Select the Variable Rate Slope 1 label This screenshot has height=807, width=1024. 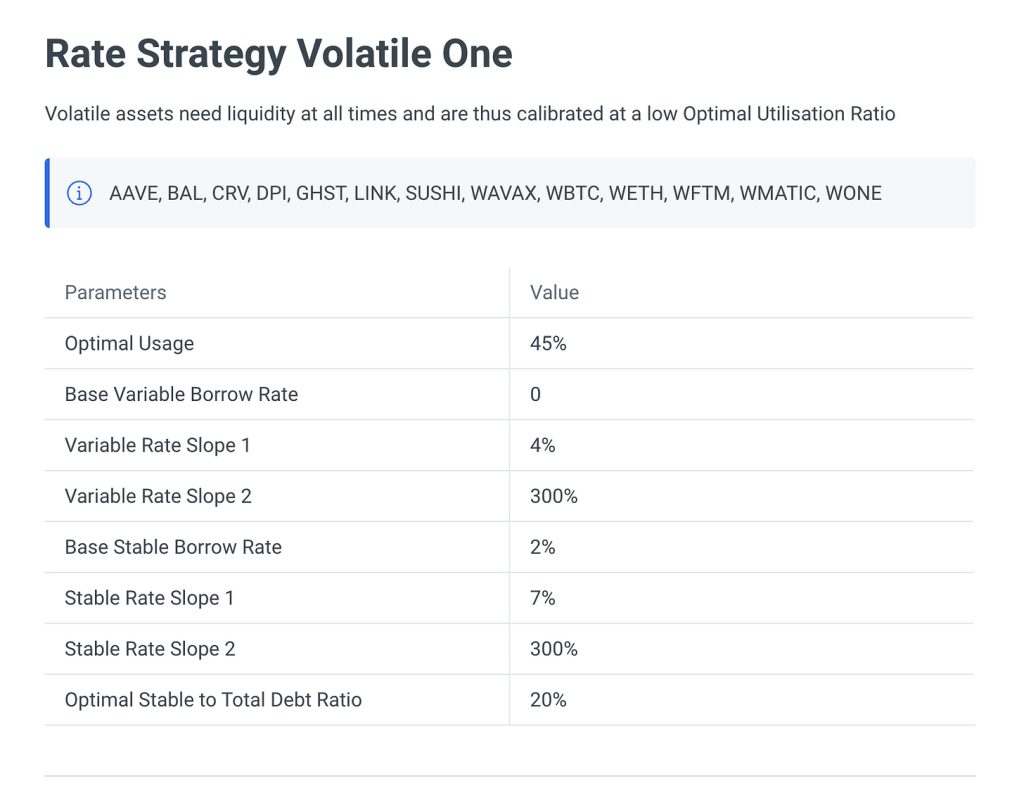(x=157, y=445)
